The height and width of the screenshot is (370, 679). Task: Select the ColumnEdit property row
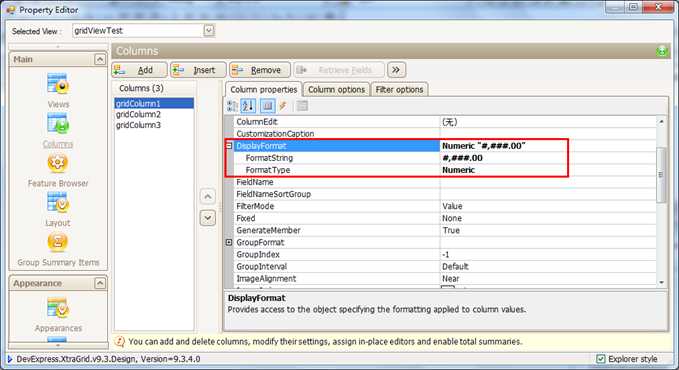pyautogui.click(x=445, y=122)
